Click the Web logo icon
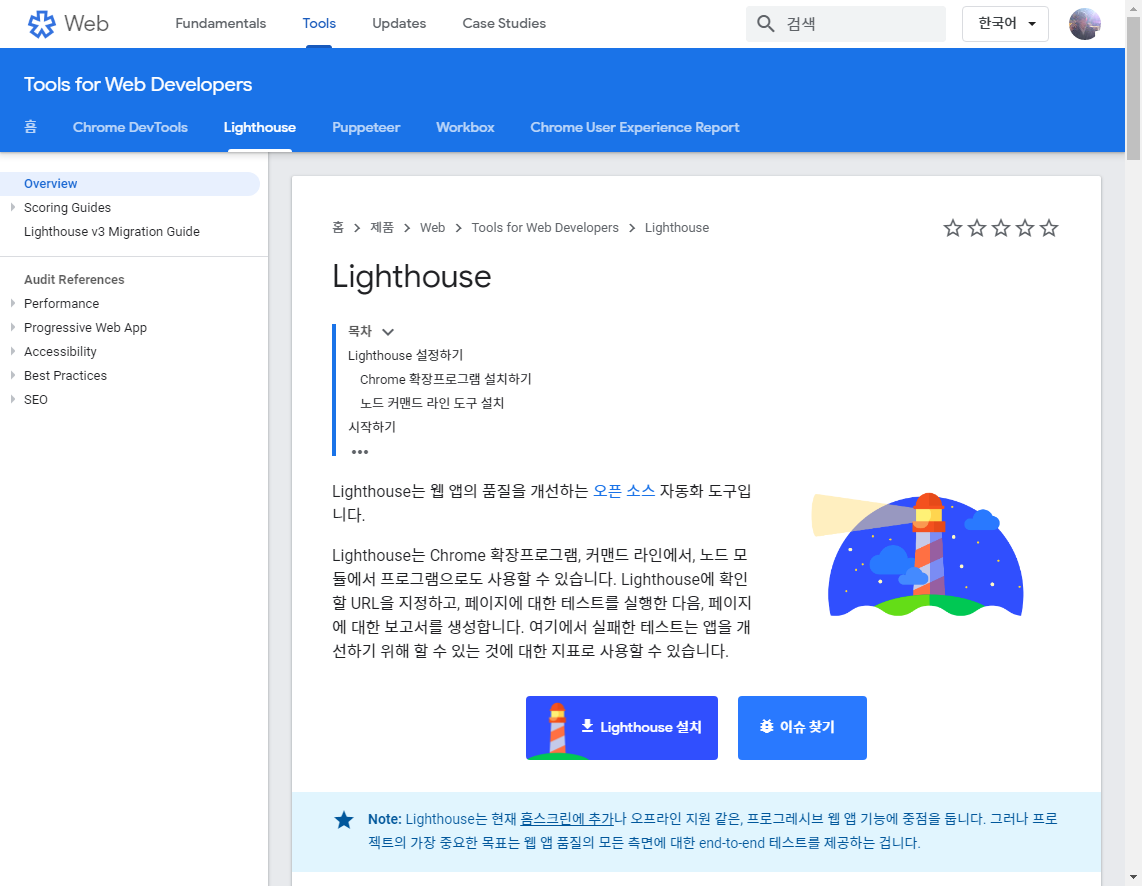The width and height of the screenshot is (1142, 886). coord(42,24)
